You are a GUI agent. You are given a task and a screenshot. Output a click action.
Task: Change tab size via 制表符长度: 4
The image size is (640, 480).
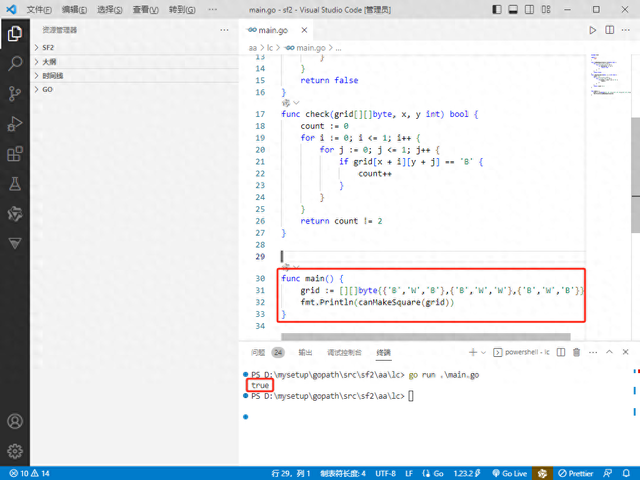343,473
